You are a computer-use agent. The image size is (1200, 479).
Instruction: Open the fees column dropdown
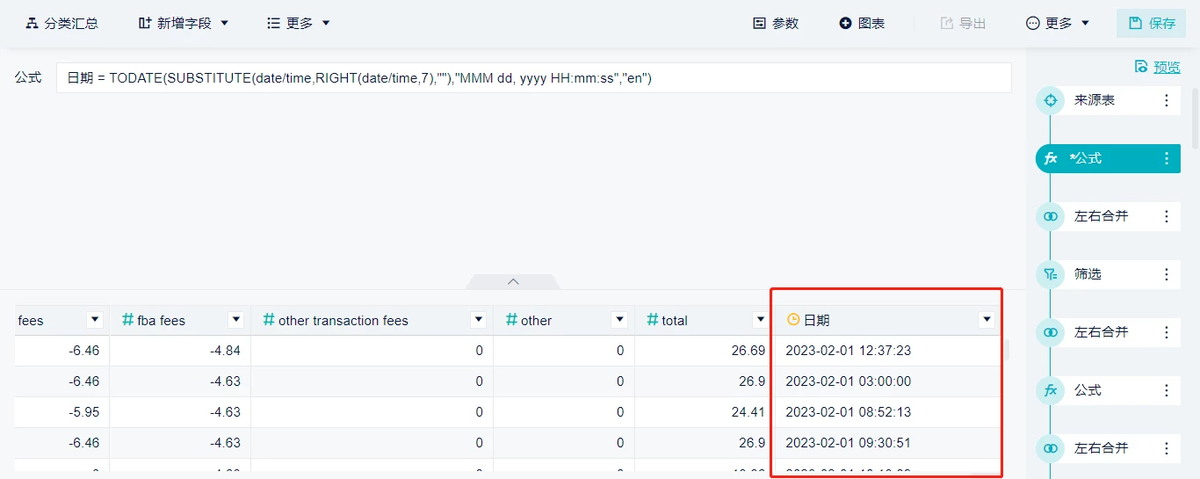pyautogui.click(x=95, y=320)
